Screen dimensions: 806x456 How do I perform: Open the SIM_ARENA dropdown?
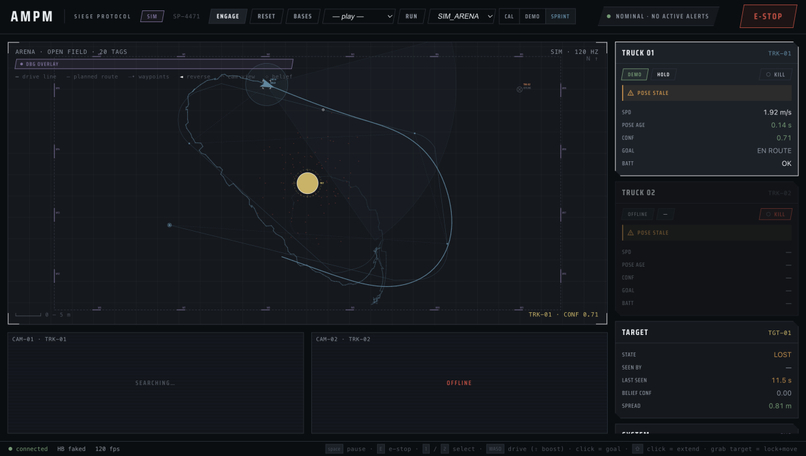462,16
